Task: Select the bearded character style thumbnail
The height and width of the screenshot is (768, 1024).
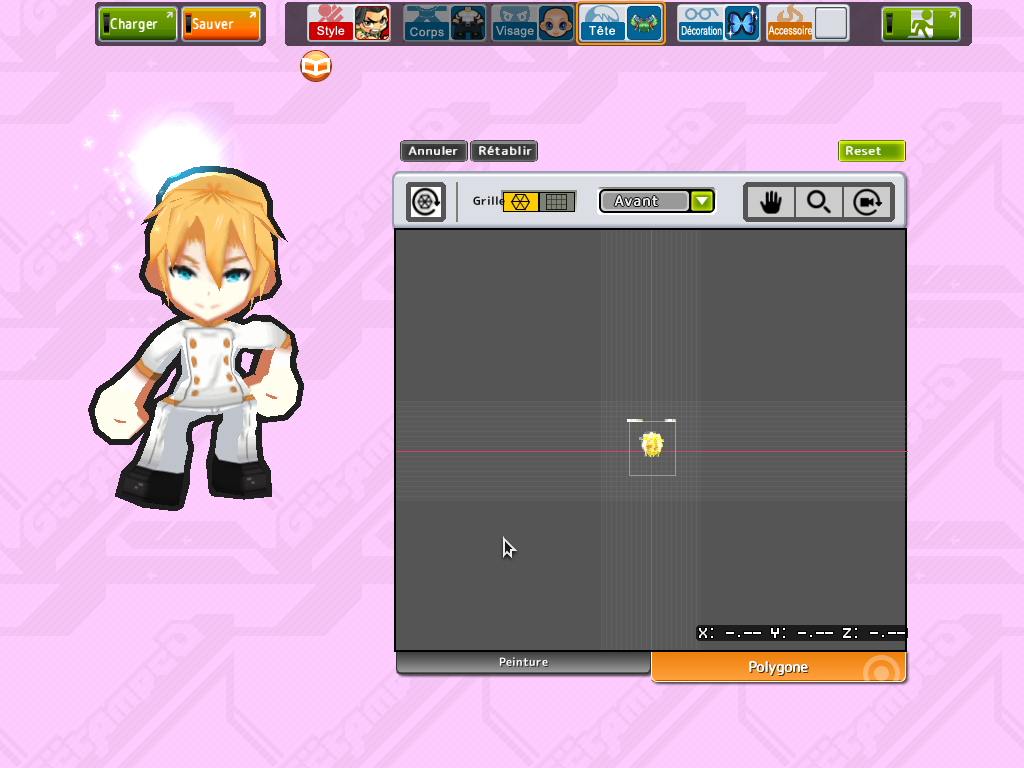Action: pyautogui.click(x=372, y=24)
